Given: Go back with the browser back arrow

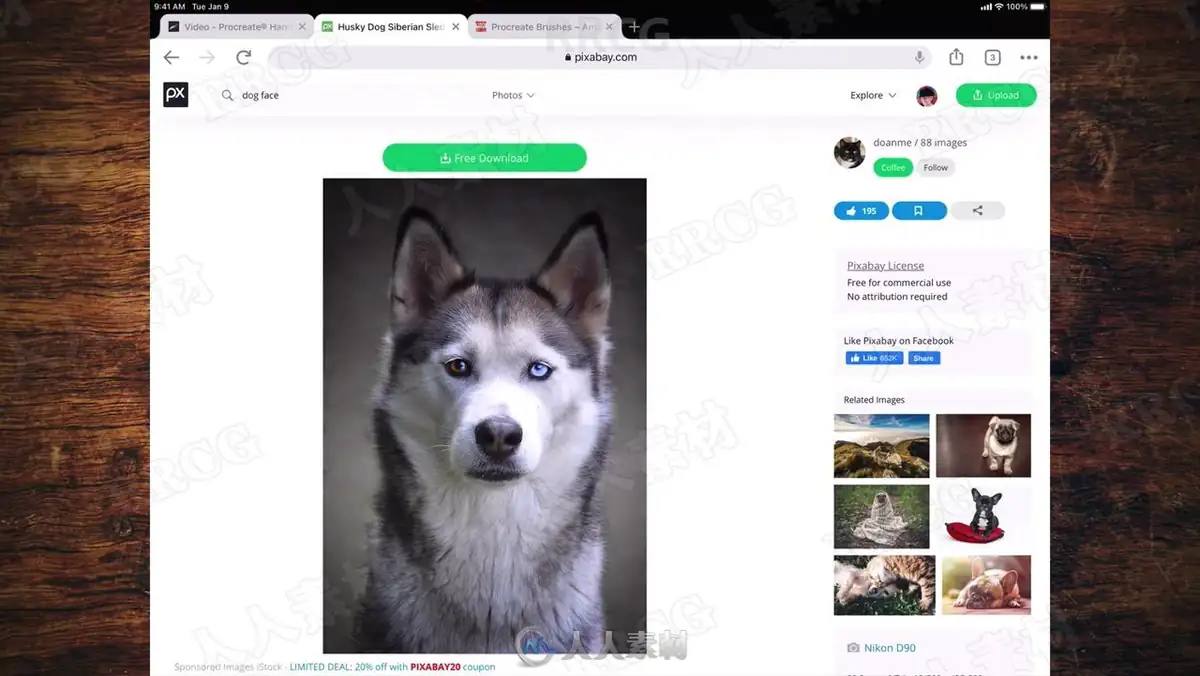Looking at the screenshot, I should [x=172, y=57].
